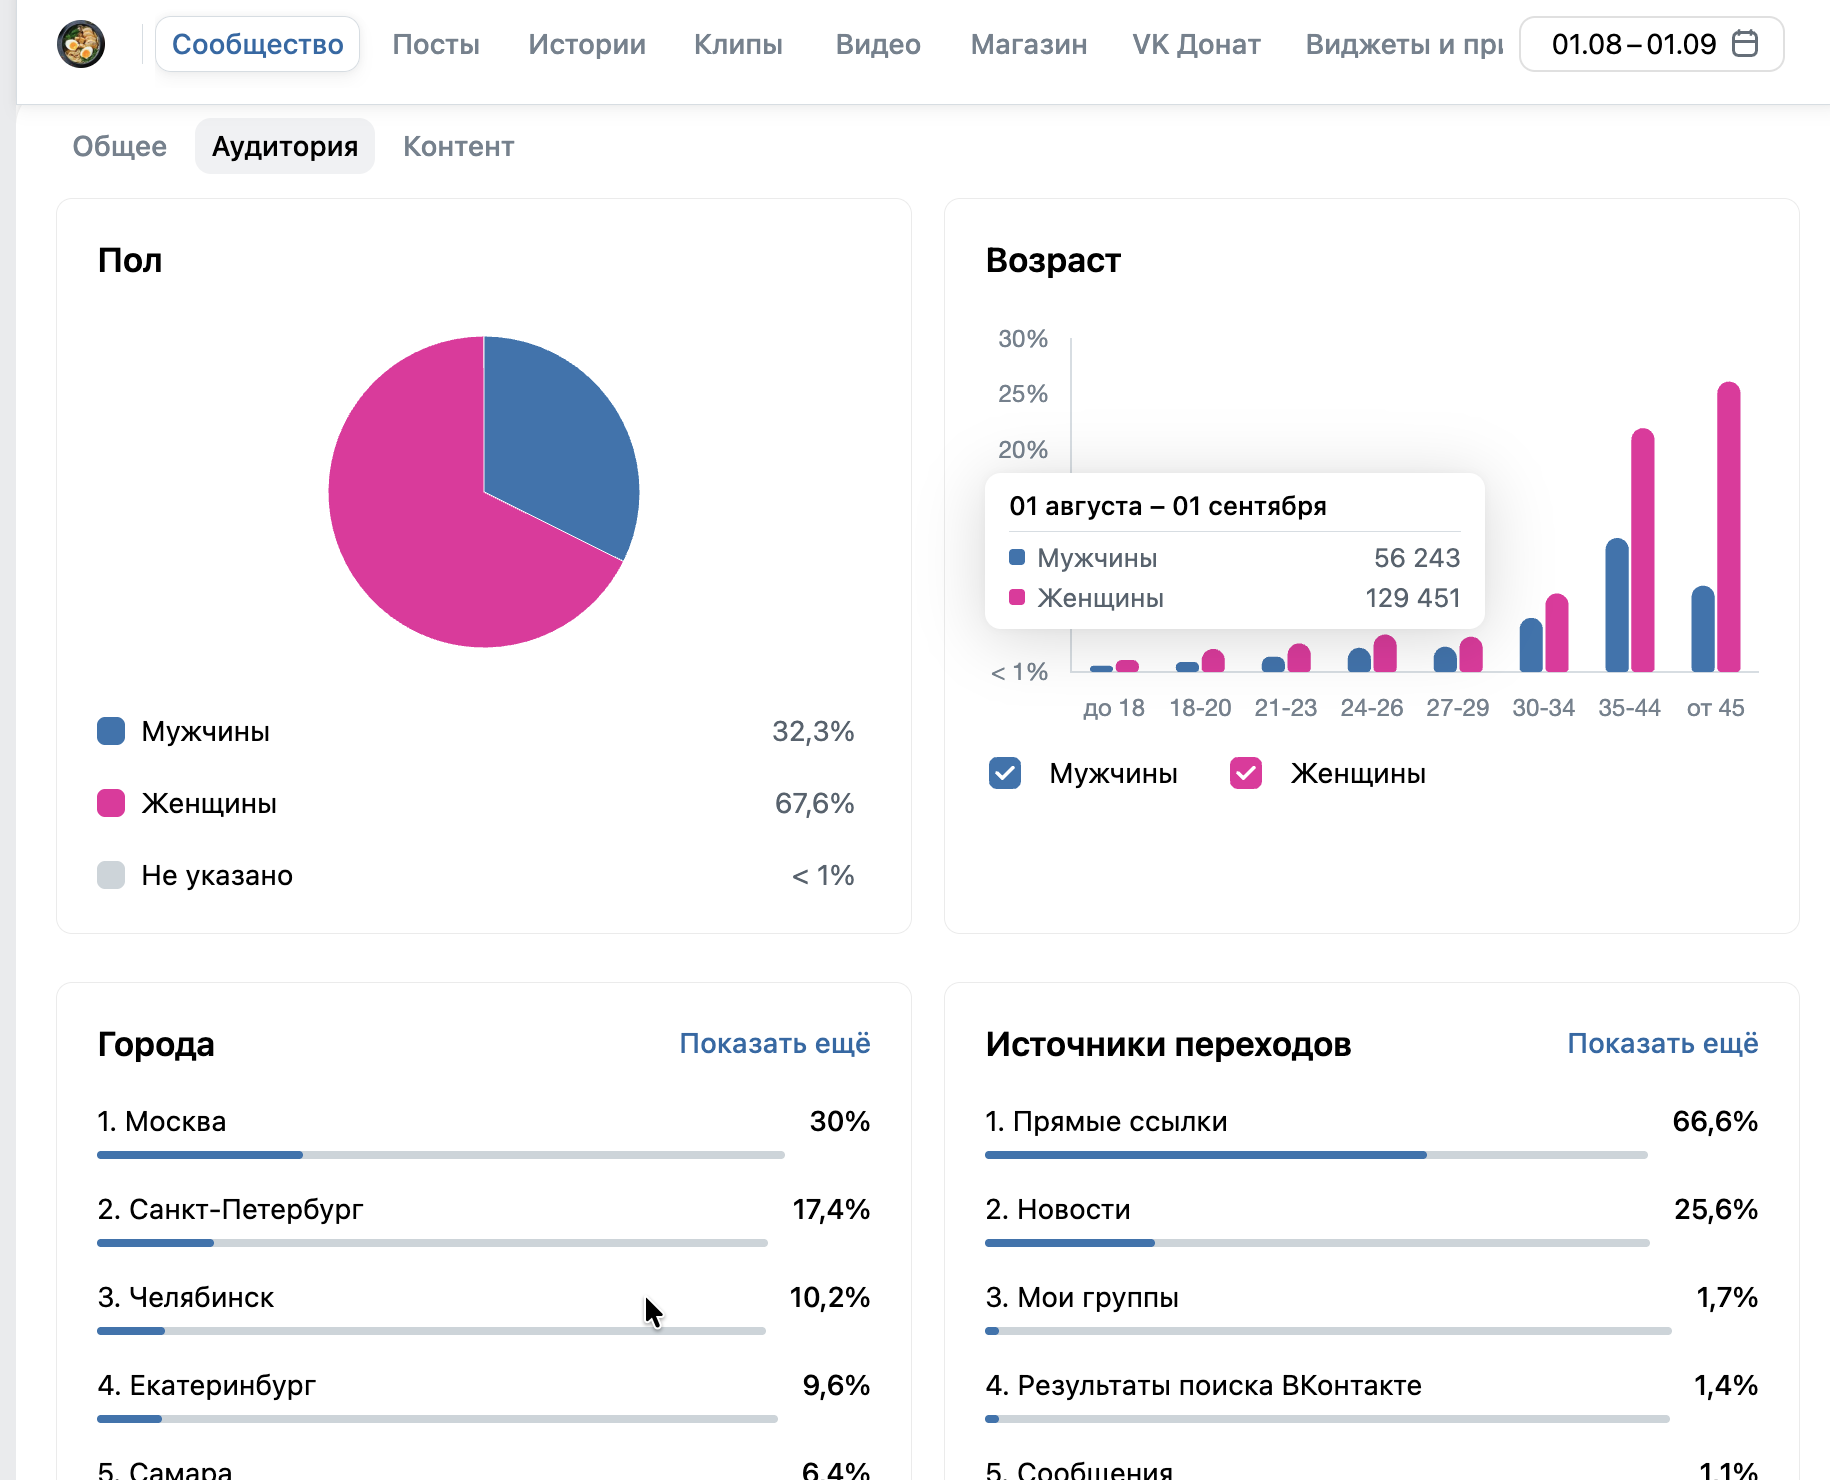This screenshot has width=1830, height=1480.
Task: Open the 01.08–01.09 date range picker
Action: (1651, 44)
